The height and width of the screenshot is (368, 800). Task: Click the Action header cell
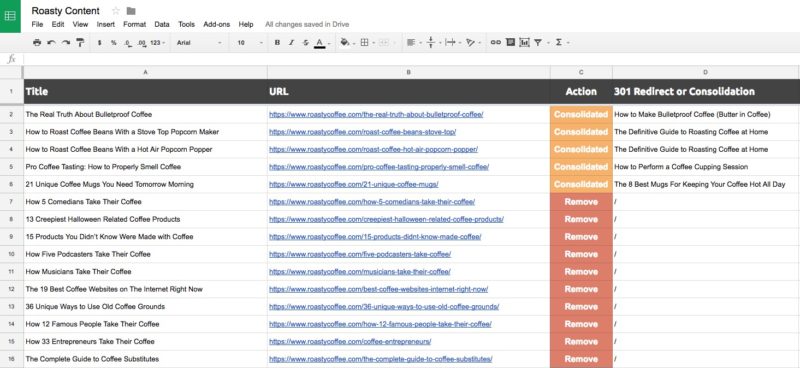click(x=581, y=92)
